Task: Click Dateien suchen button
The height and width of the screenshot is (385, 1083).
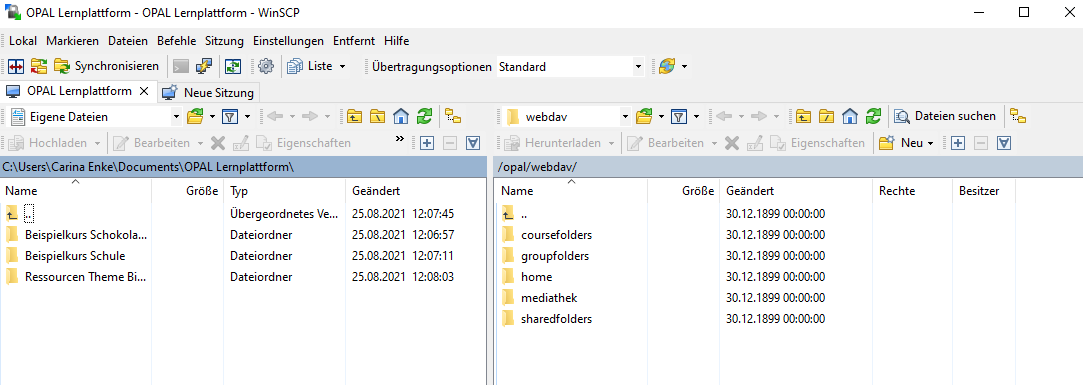Action: pyautogui.click(x=946, y=116)
